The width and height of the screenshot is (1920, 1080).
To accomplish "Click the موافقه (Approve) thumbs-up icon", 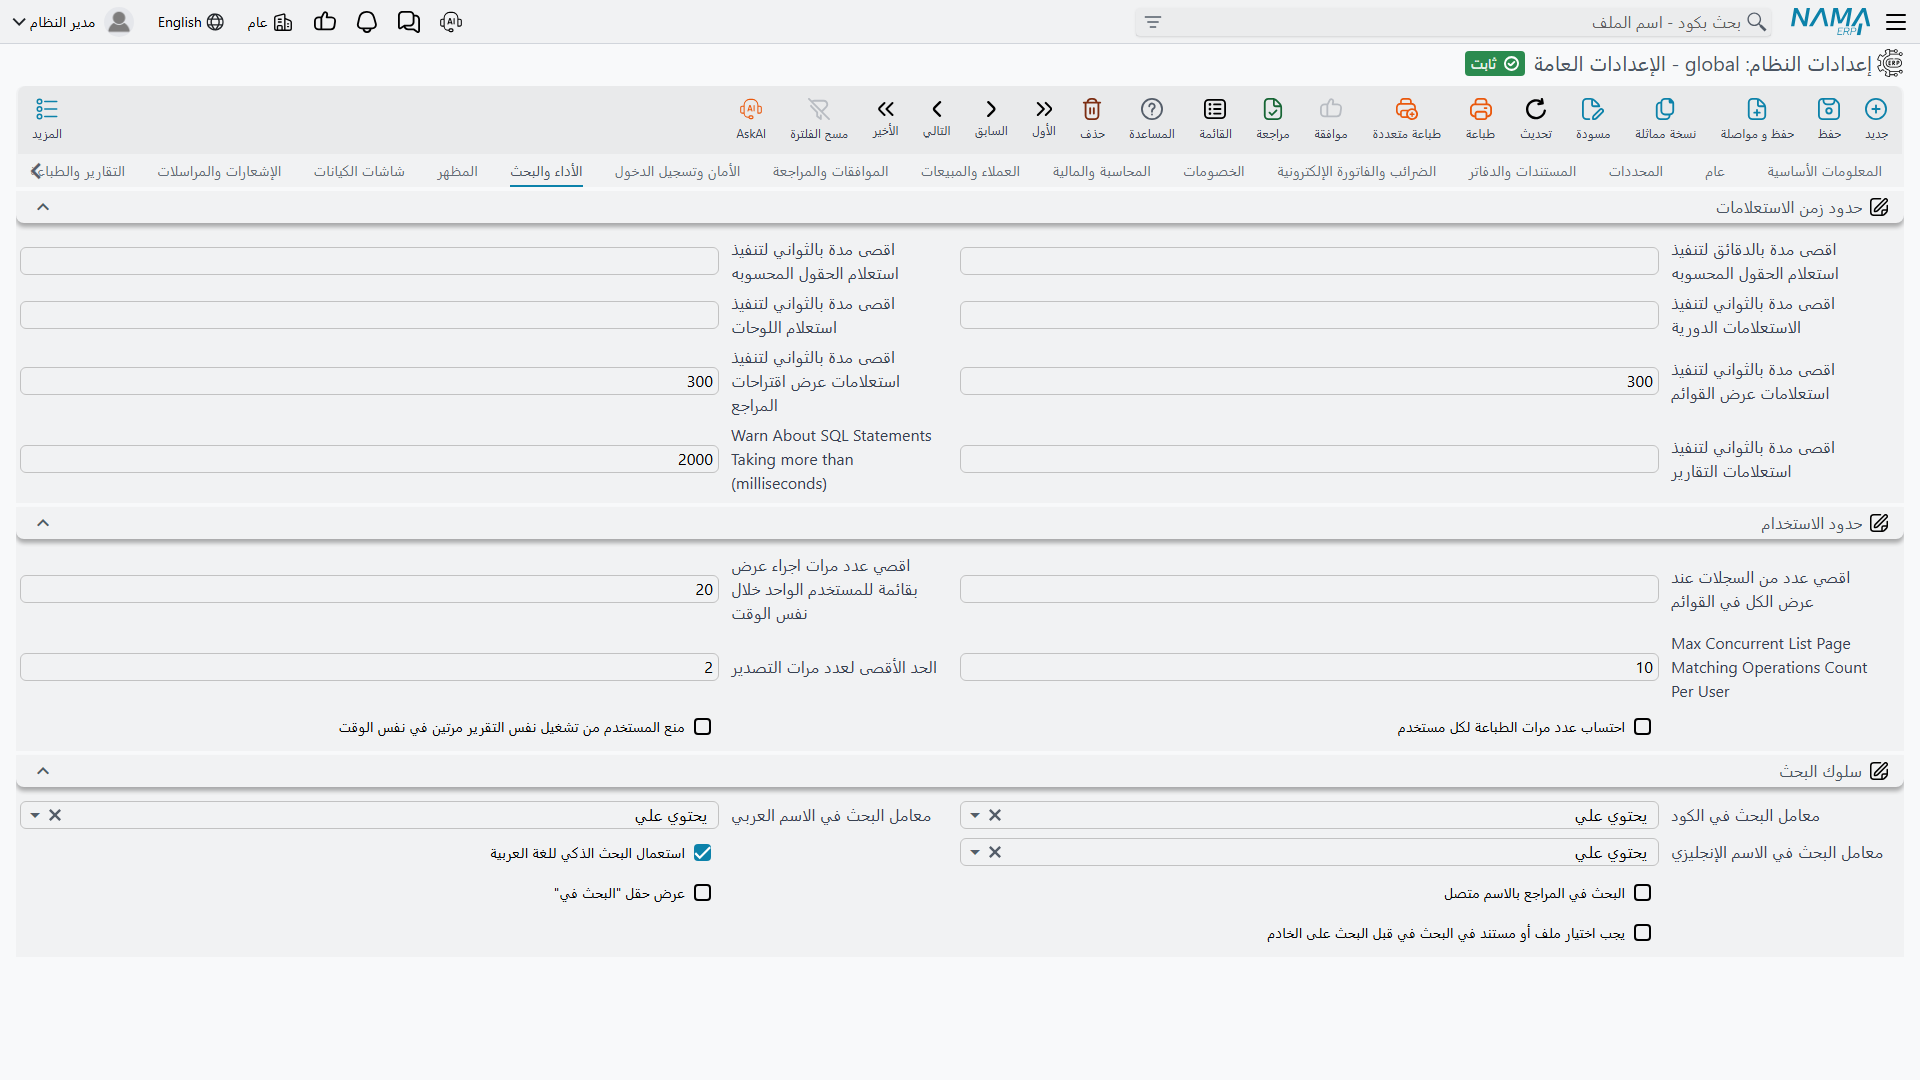I will (x=1331, y=109).
